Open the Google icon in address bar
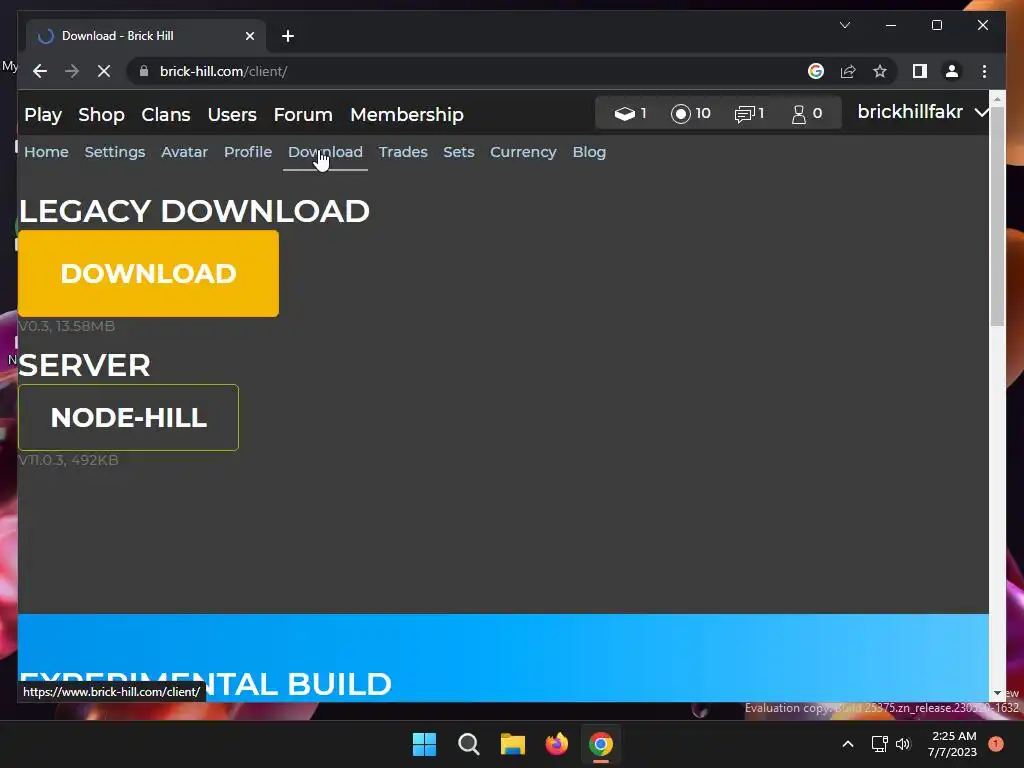1024x768 pixels. pos(816,71)
